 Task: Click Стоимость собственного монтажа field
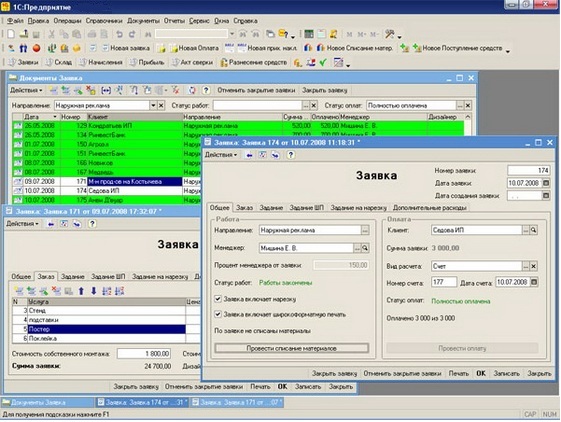tap(143, 353)
